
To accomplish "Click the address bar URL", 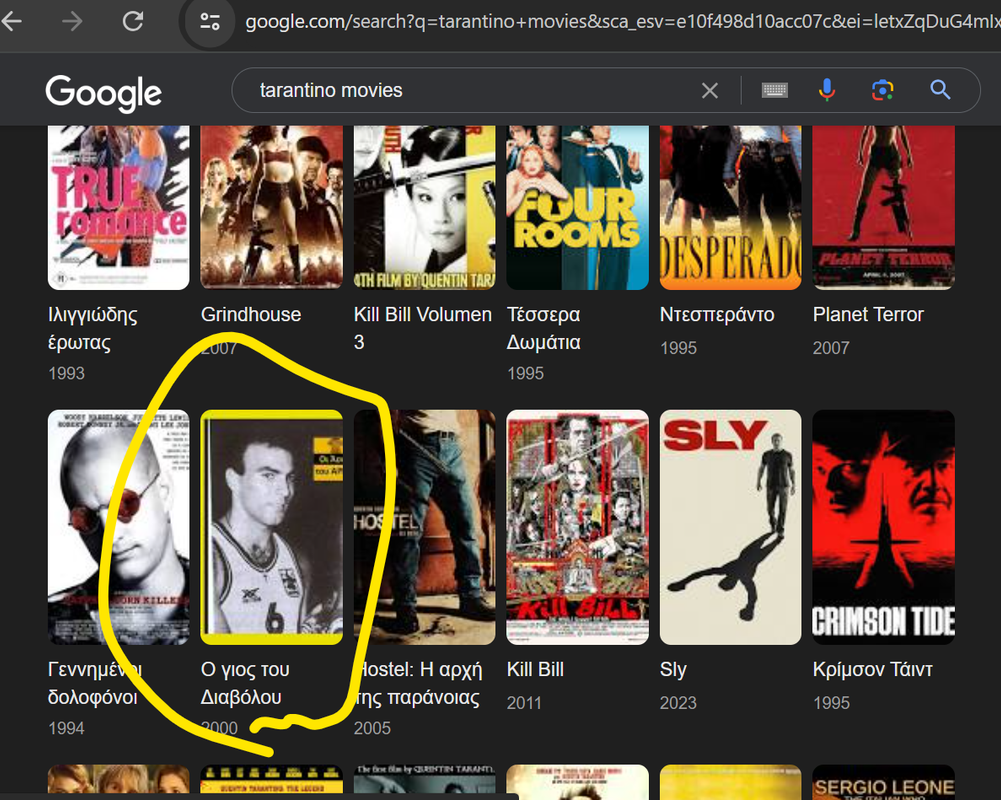I will pyautogui.click(x=622, y=22).
